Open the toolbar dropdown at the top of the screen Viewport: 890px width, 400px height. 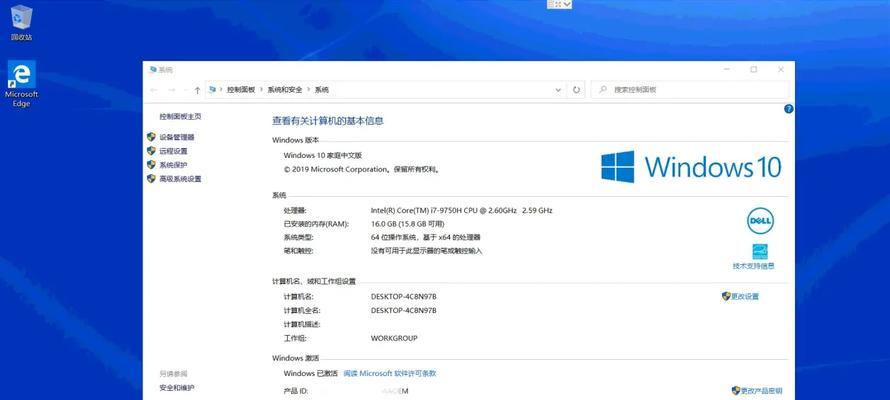567,4
